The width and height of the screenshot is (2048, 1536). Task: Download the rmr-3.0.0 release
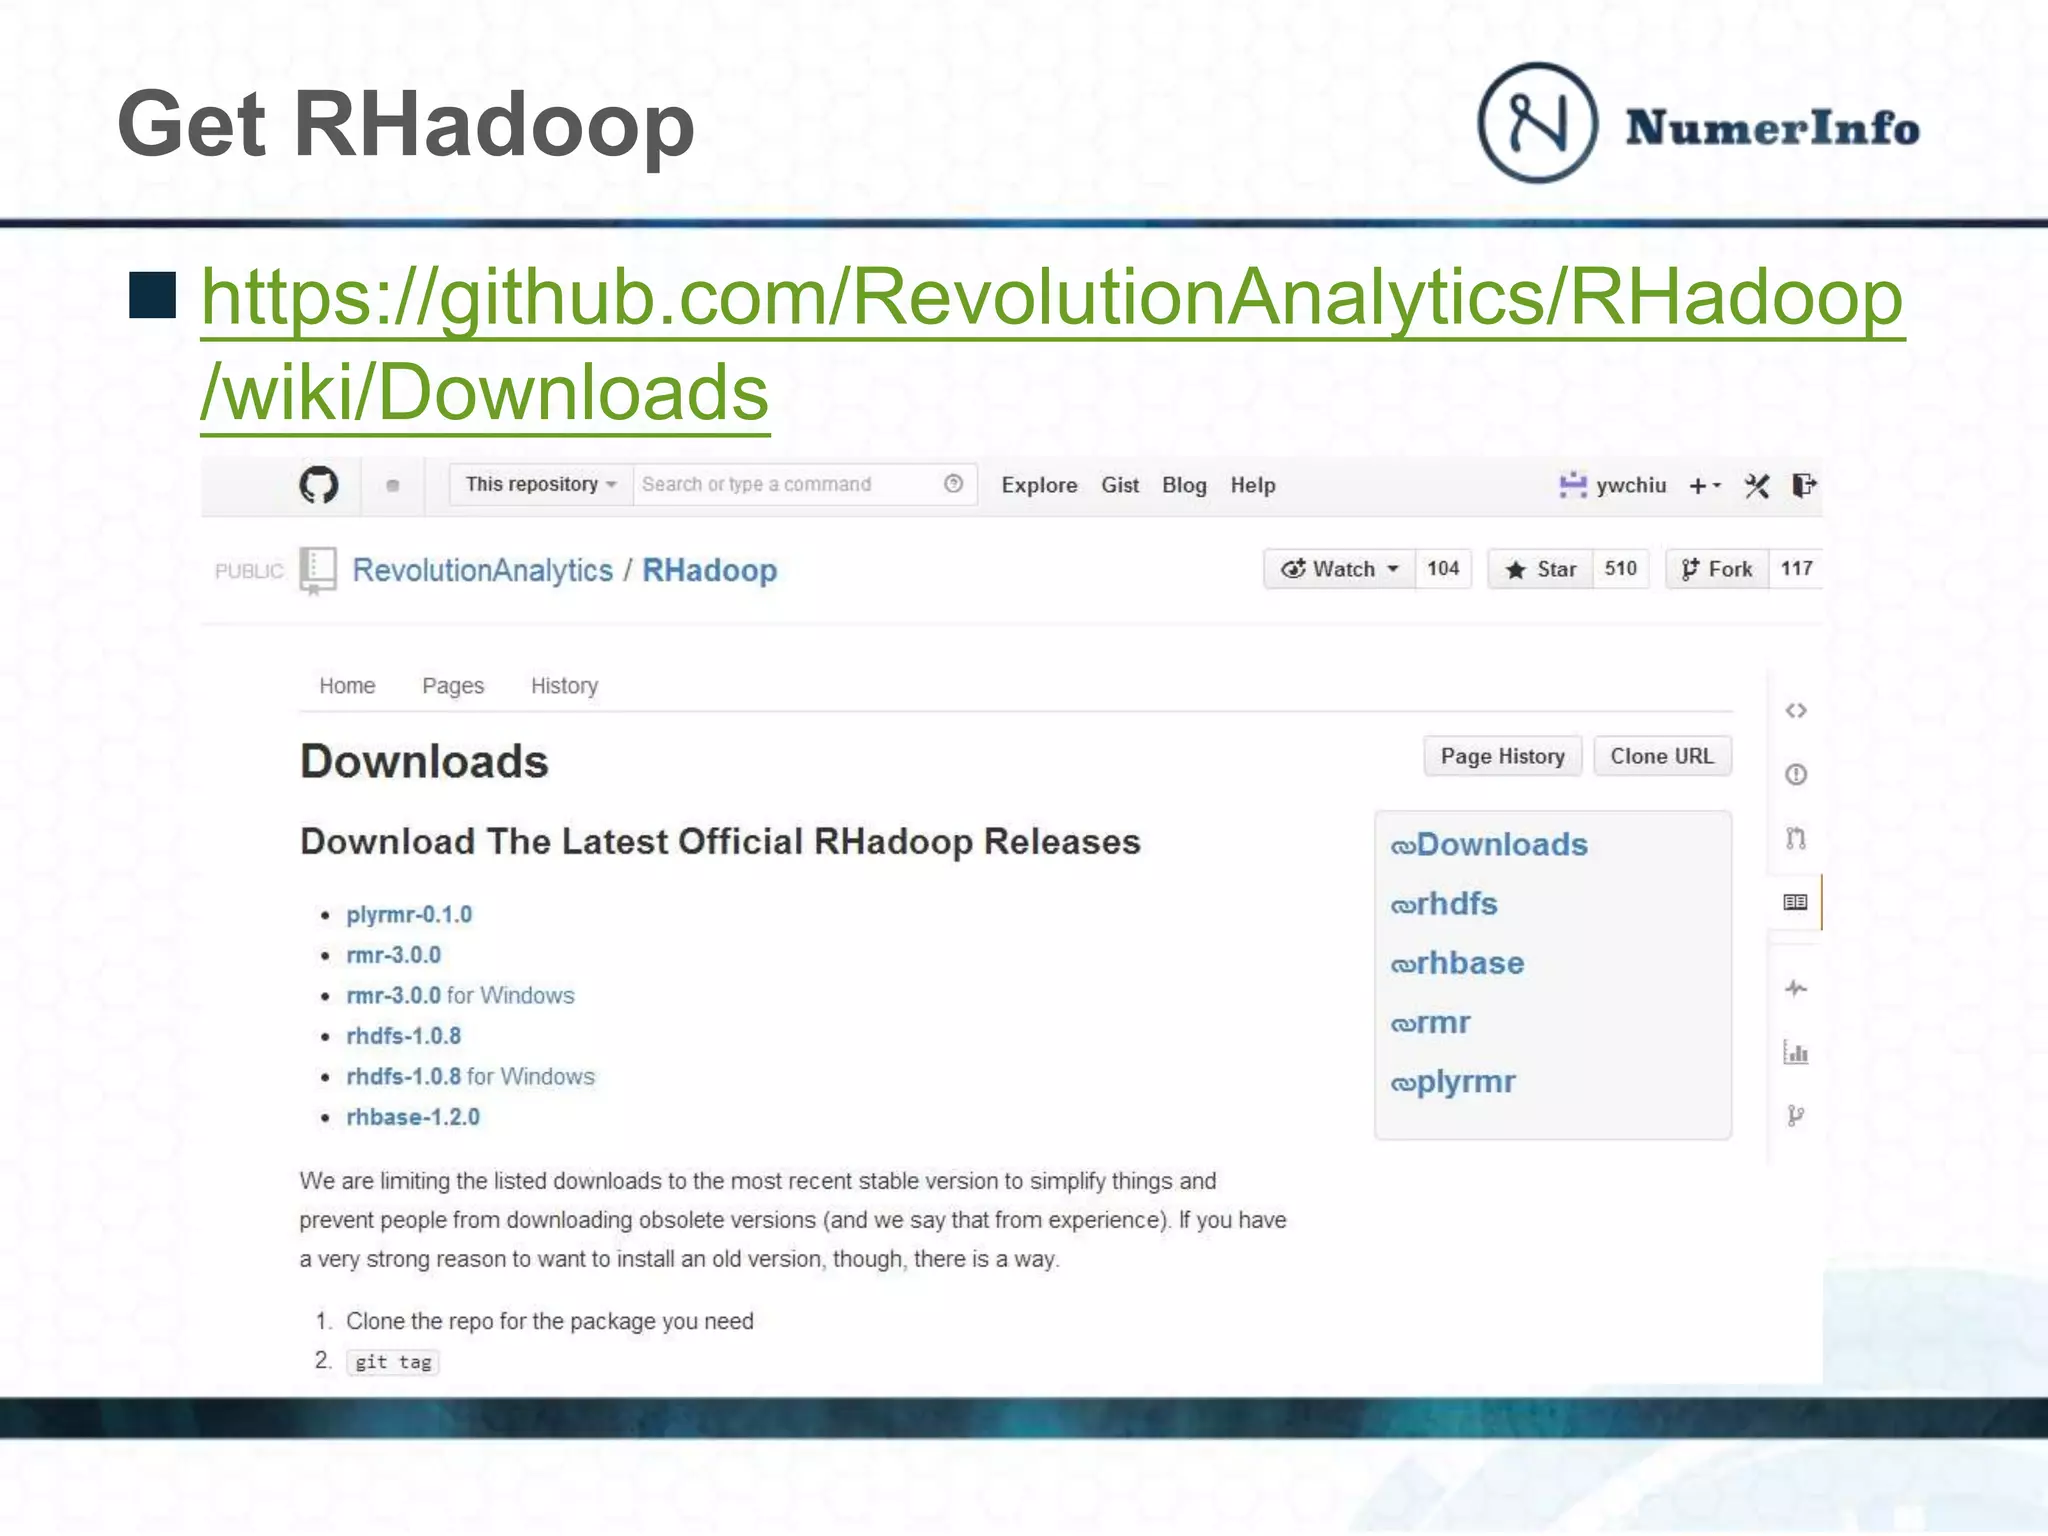393,955
